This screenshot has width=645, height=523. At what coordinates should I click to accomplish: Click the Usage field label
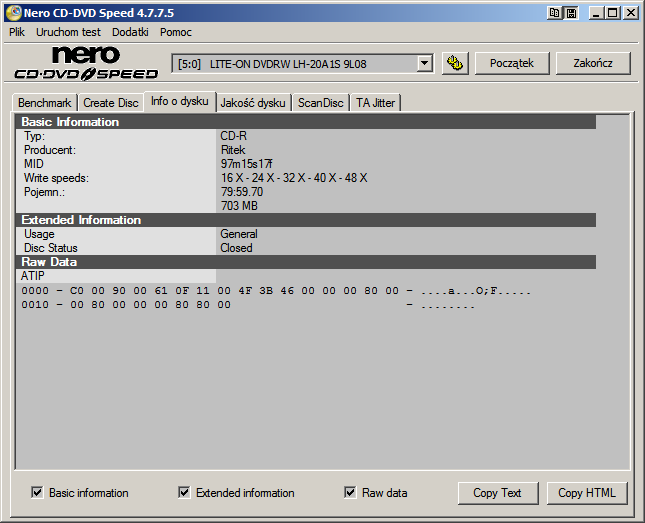pyautogui.click(x=39, y=234)
